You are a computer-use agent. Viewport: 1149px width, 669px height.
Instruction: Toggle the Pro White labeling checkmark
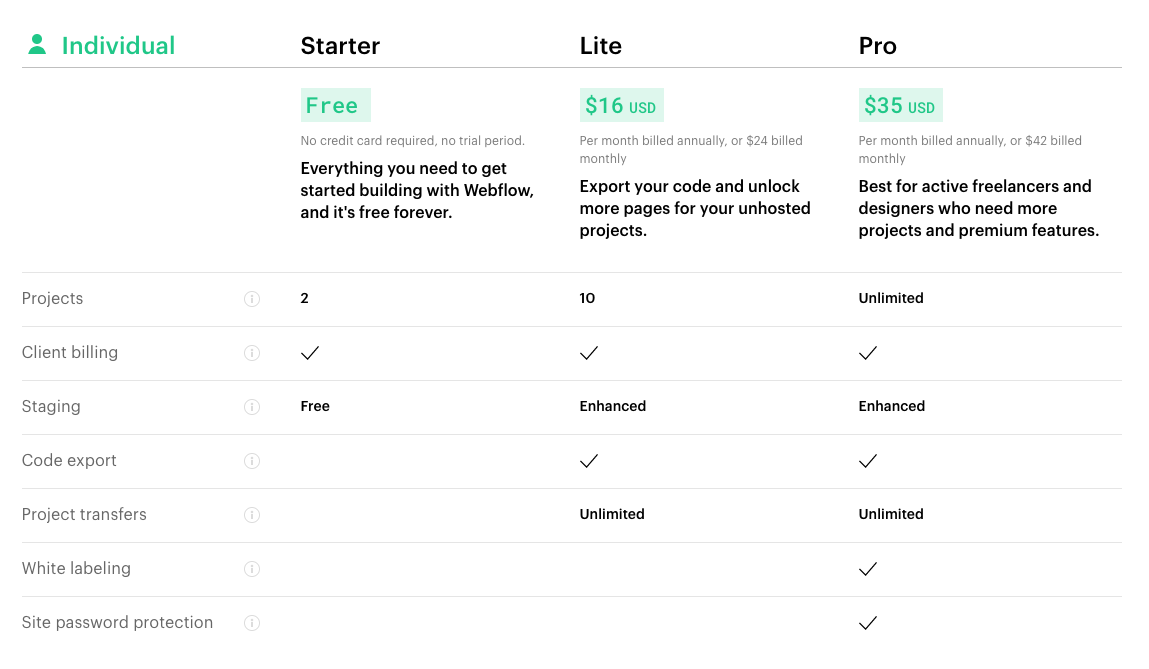tap(867, 568)
